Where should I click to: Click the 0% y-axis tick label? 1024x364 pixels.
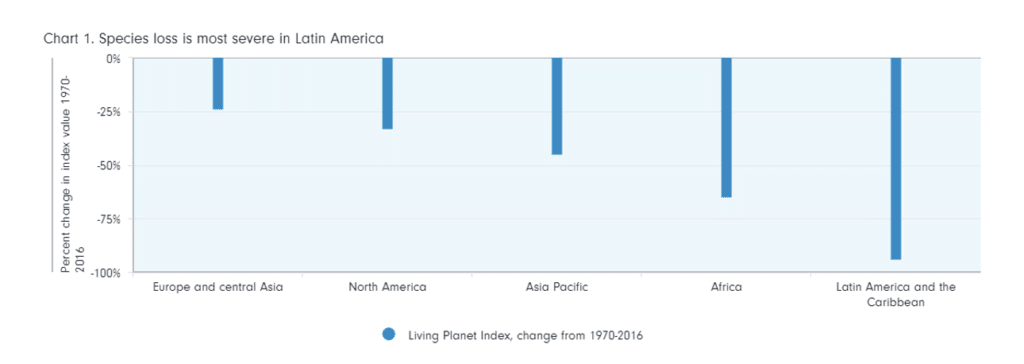[x=114, y=58]
